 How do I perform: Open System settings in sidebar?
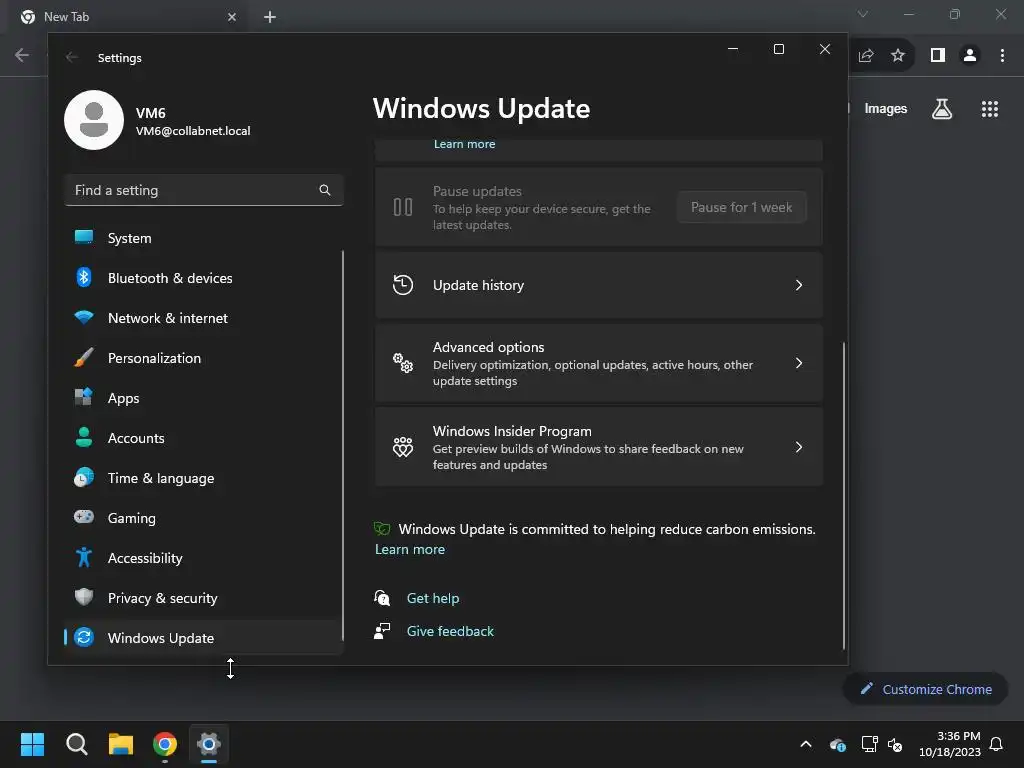[203, 238]
